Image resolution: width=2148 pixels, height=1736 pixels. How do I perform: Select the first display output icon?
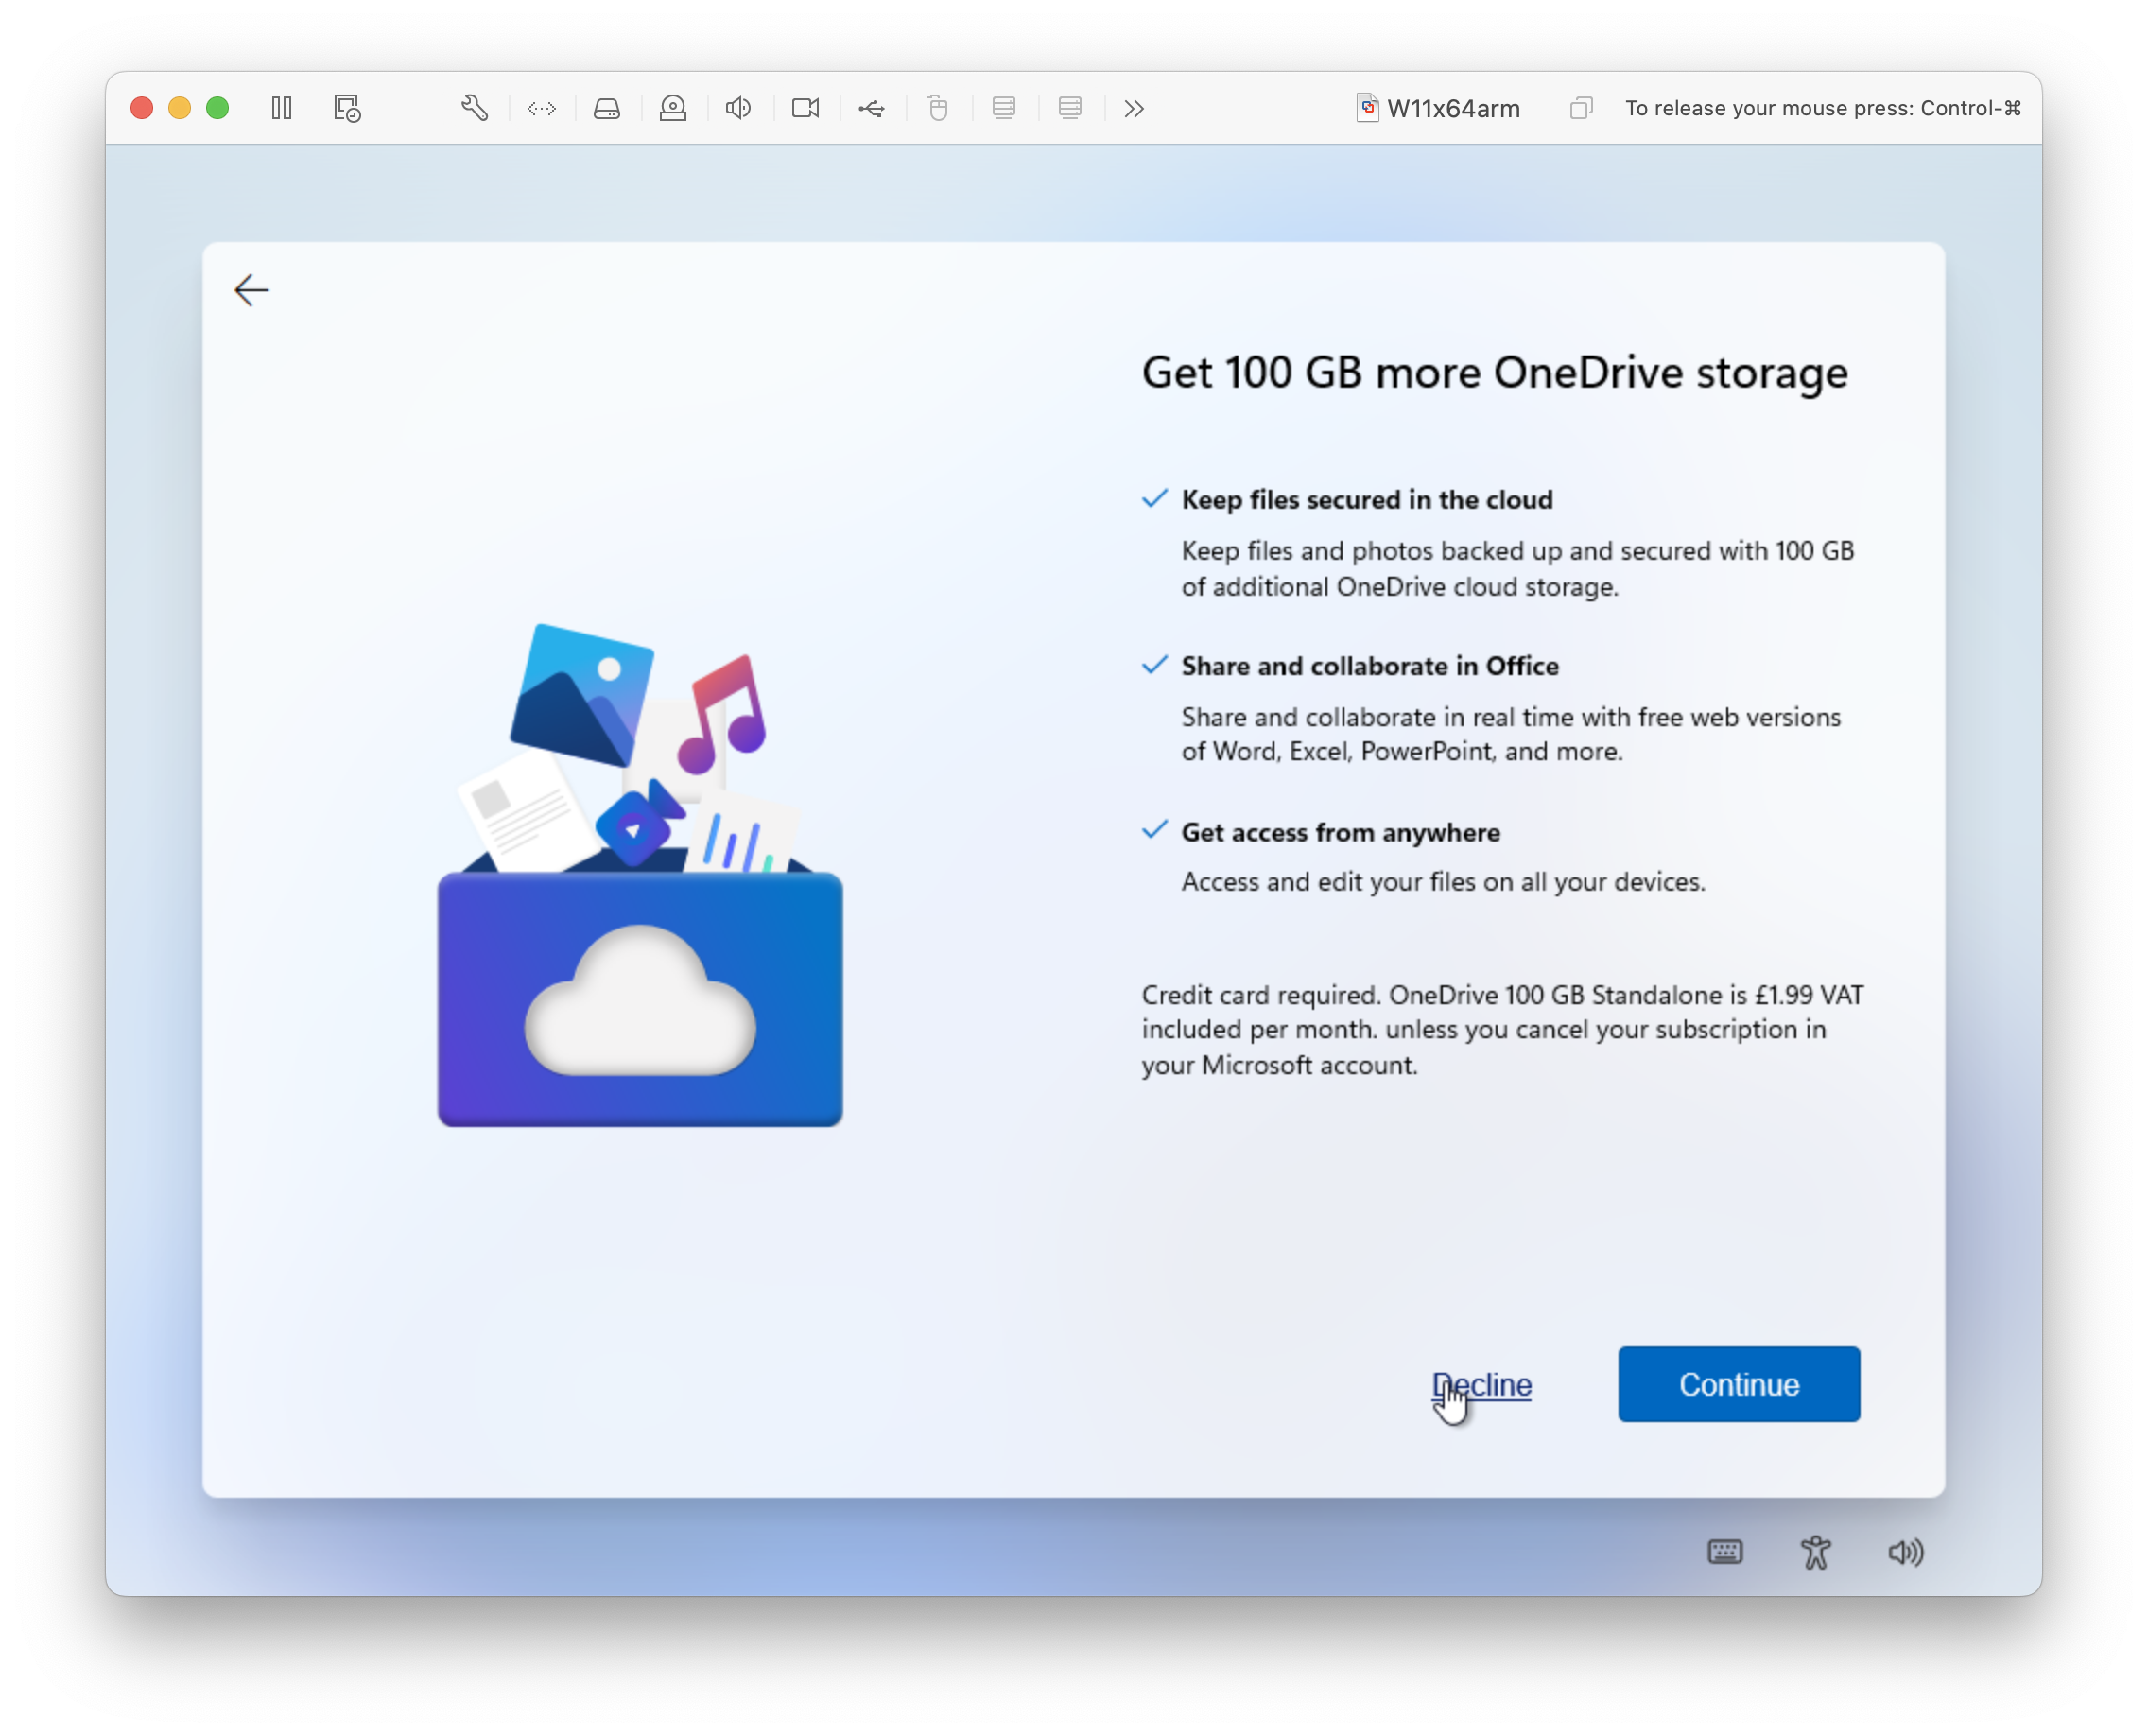pyautogui.click(x=1003, y=108)
